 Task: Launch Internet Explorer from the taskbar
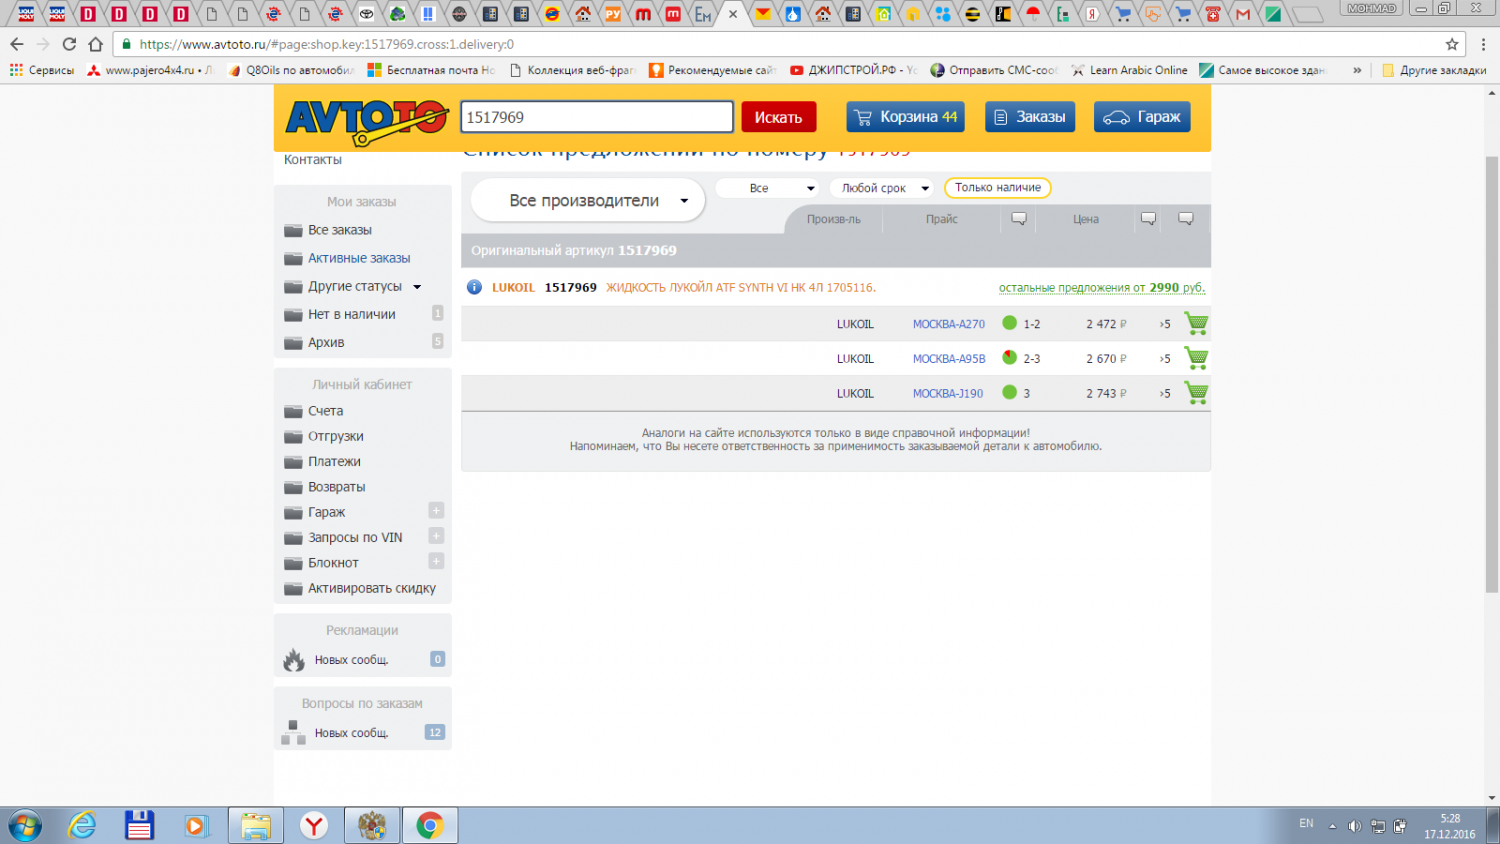tap(82, 826)
